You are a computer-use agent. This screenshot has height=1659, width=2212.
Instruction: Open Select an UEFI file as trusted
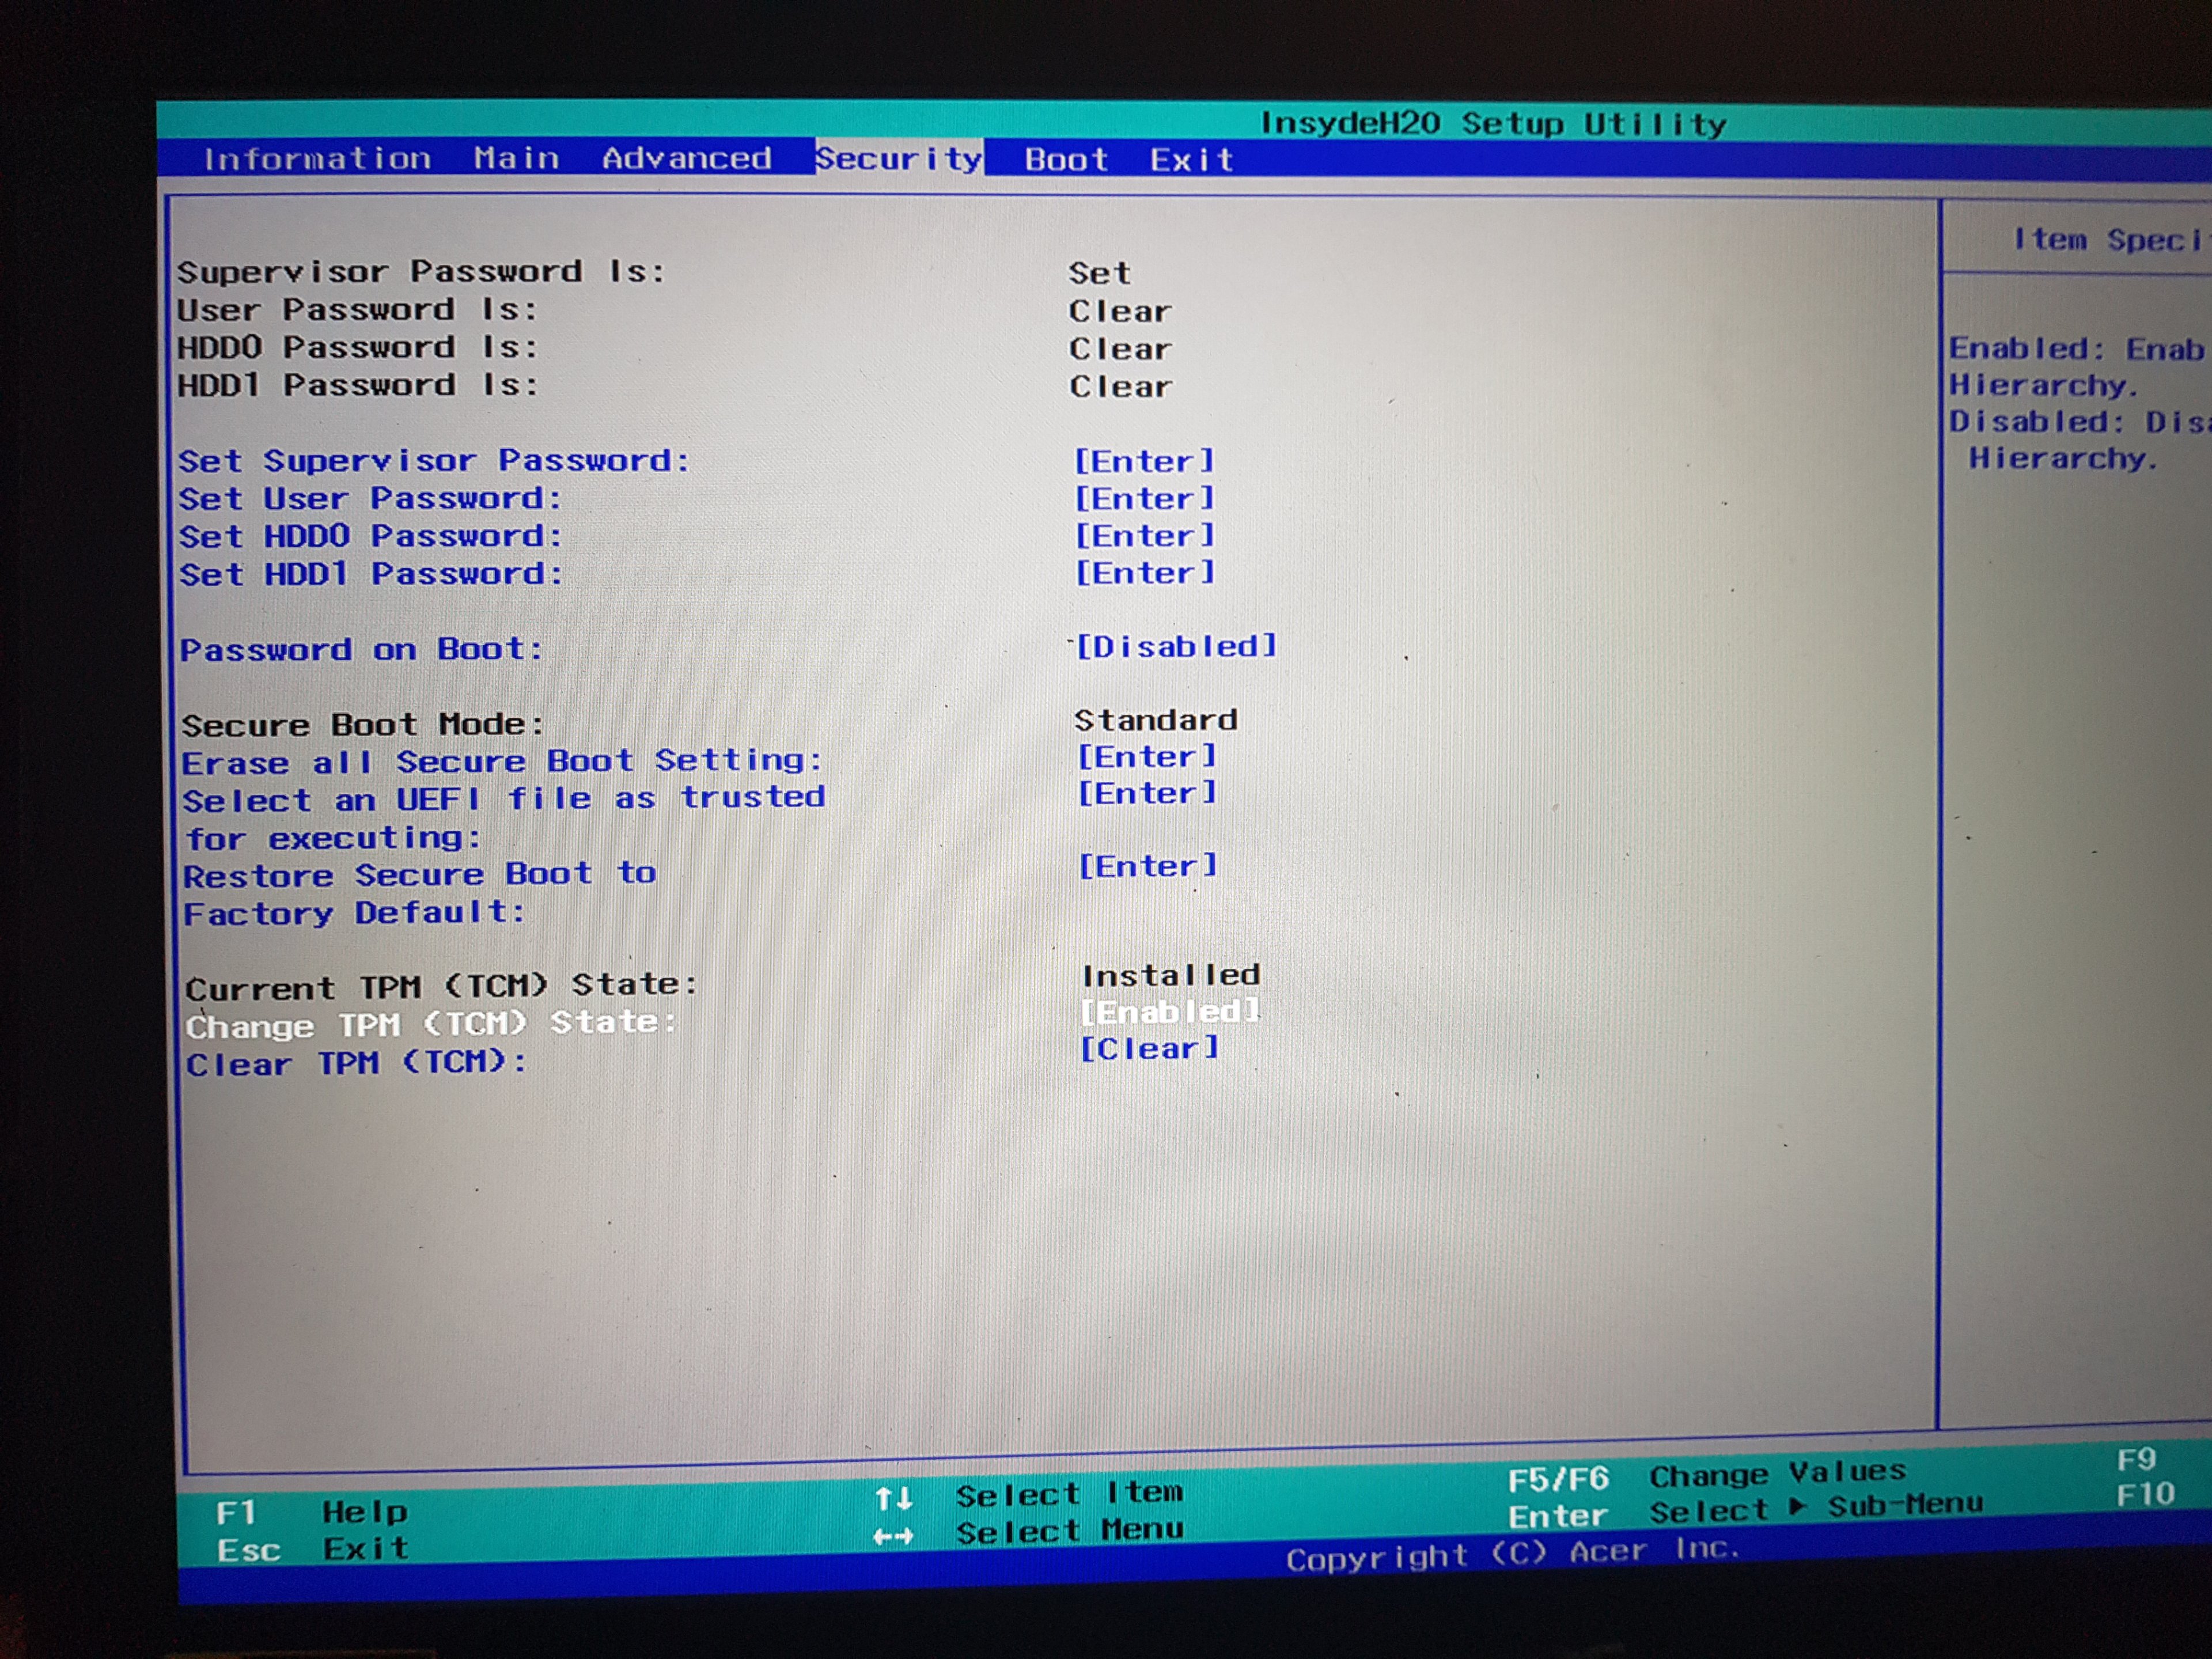[x=503, y=799]
